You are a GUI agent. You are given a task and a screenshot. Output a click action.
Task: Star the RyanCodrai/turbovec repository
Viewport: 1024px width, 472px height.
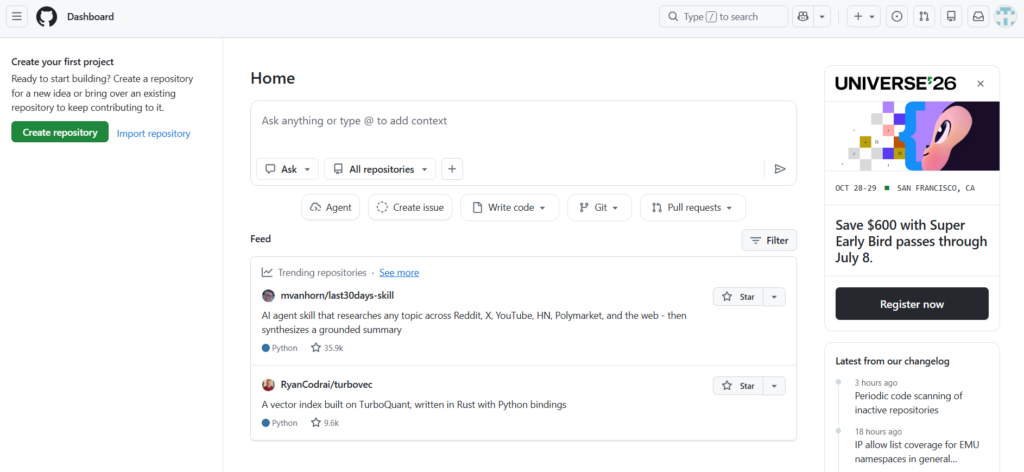click(738, 386)
